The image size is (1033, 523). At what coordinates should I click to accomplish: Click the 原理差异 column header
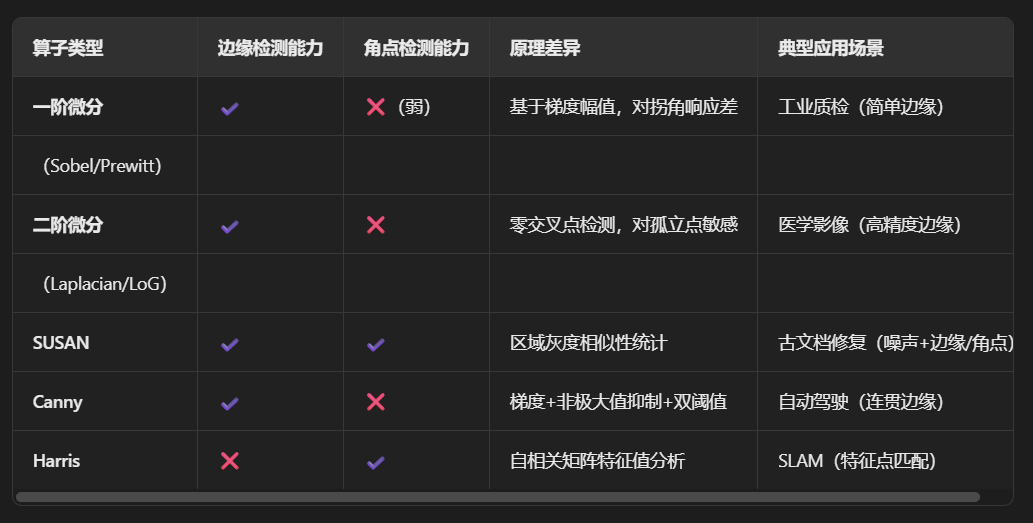click(545, 48)
